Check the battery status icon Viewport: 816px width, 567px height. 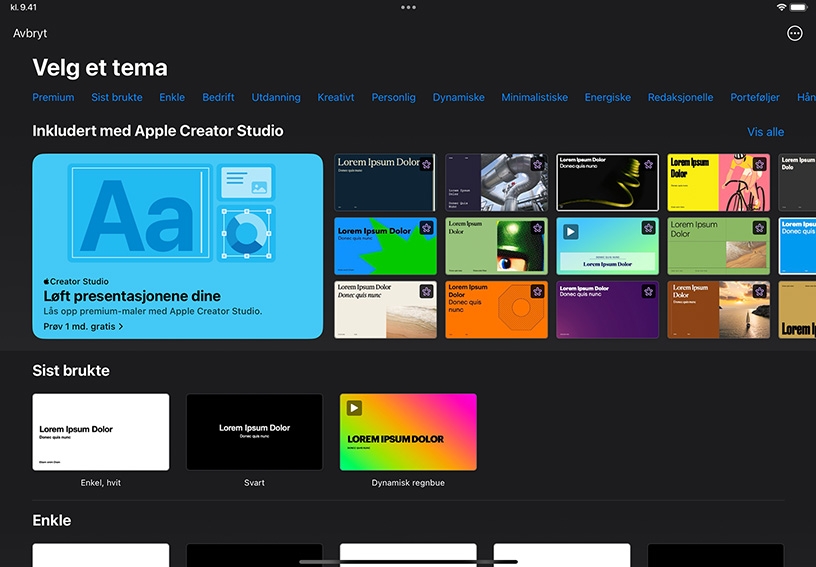coord(799,7)
